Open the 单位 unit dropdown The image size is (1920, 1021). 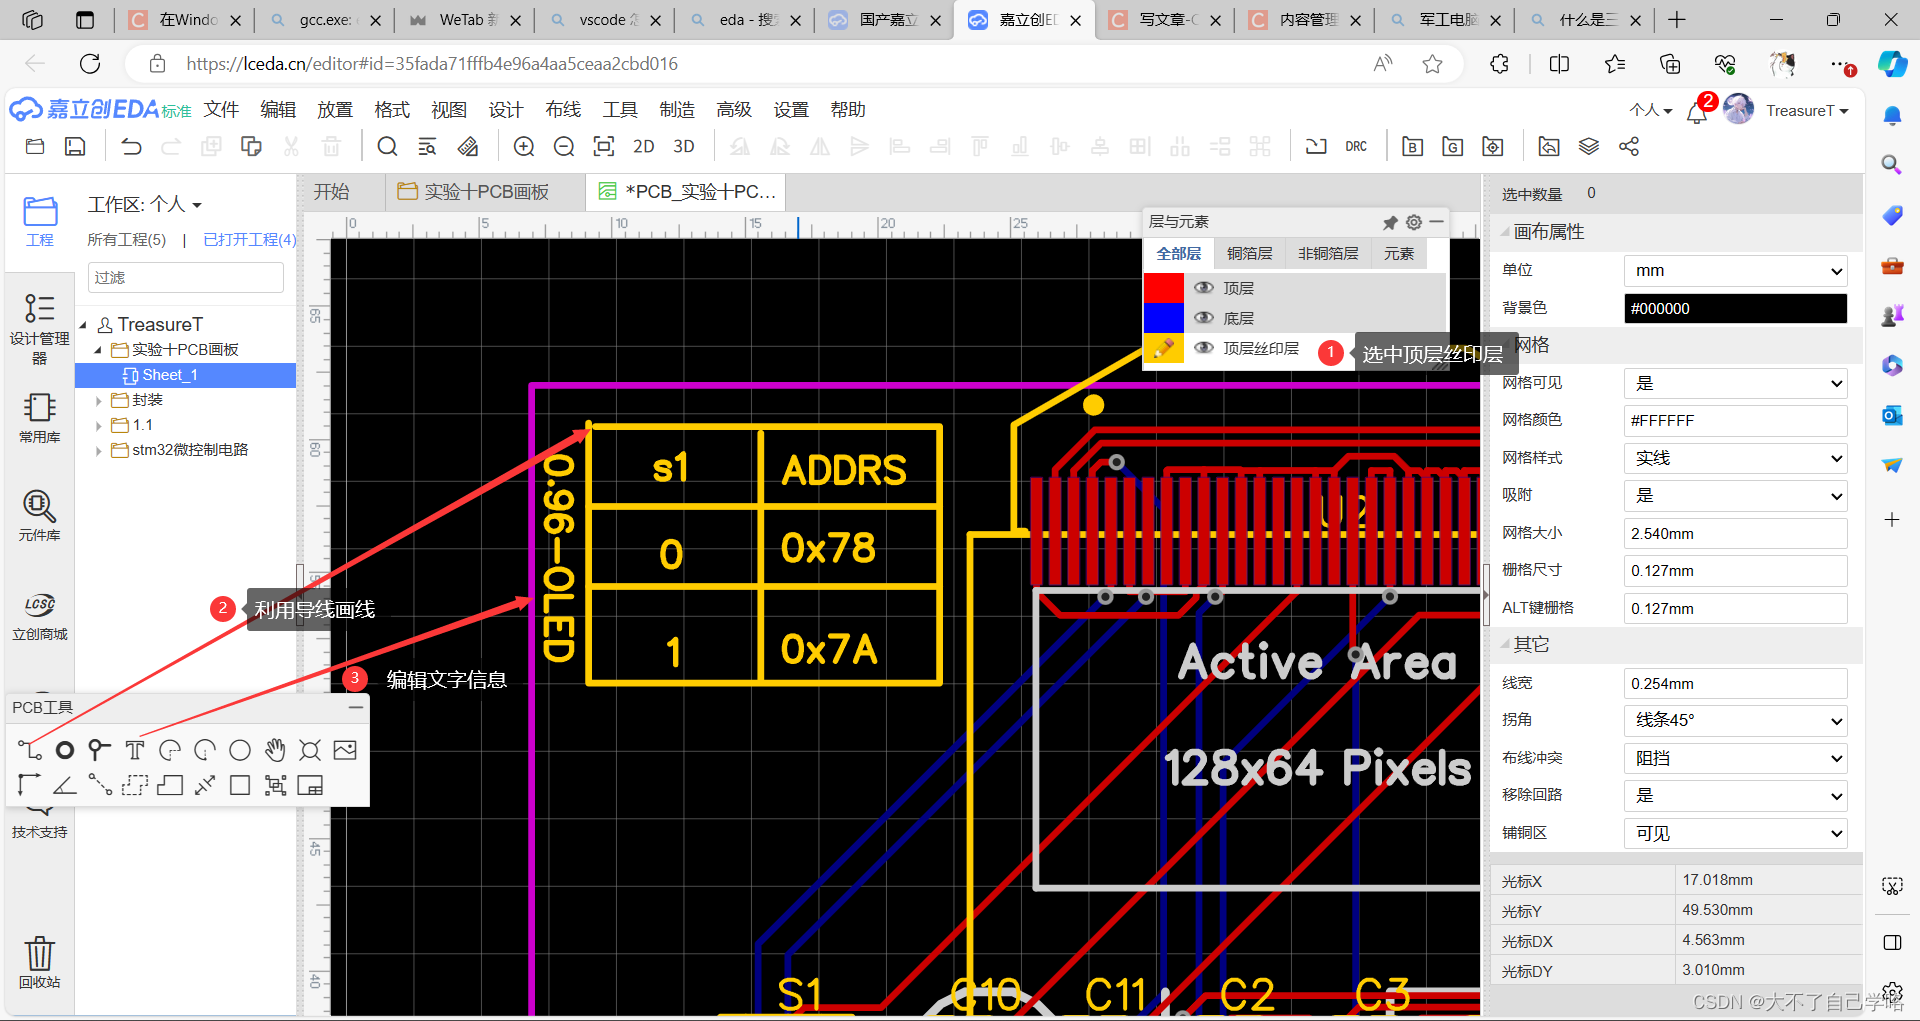(1735, 270)
